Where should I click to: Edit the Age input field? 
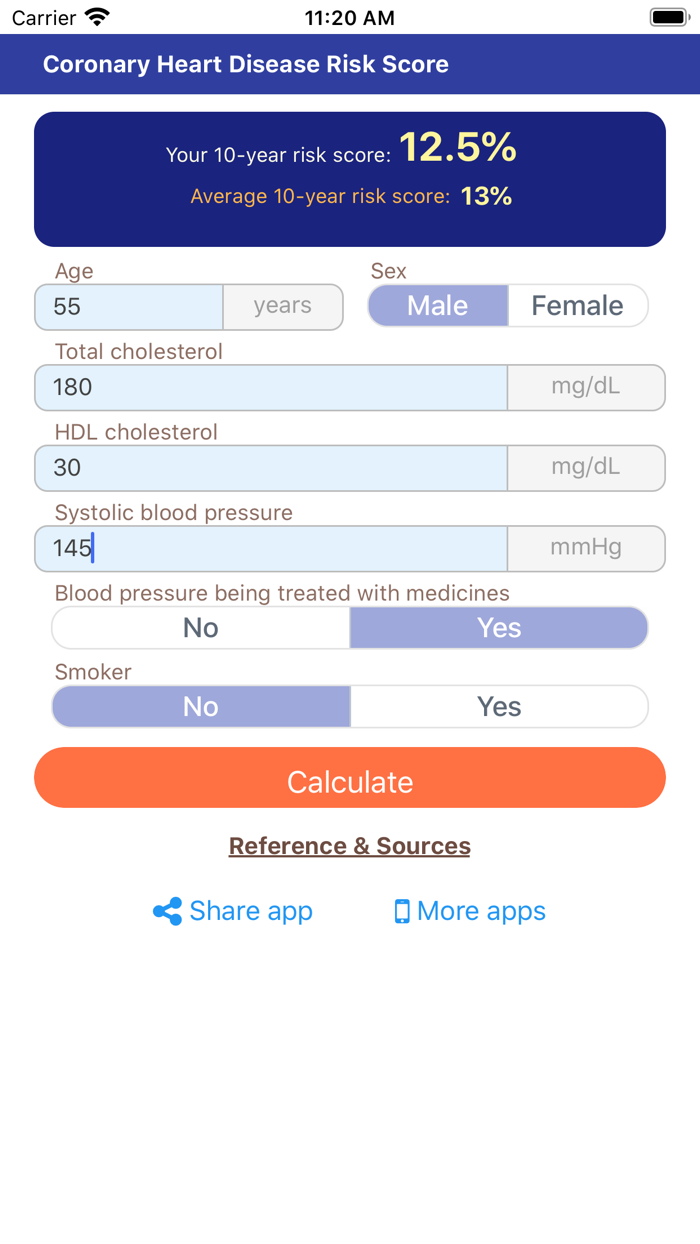click(x=128, y=306)
